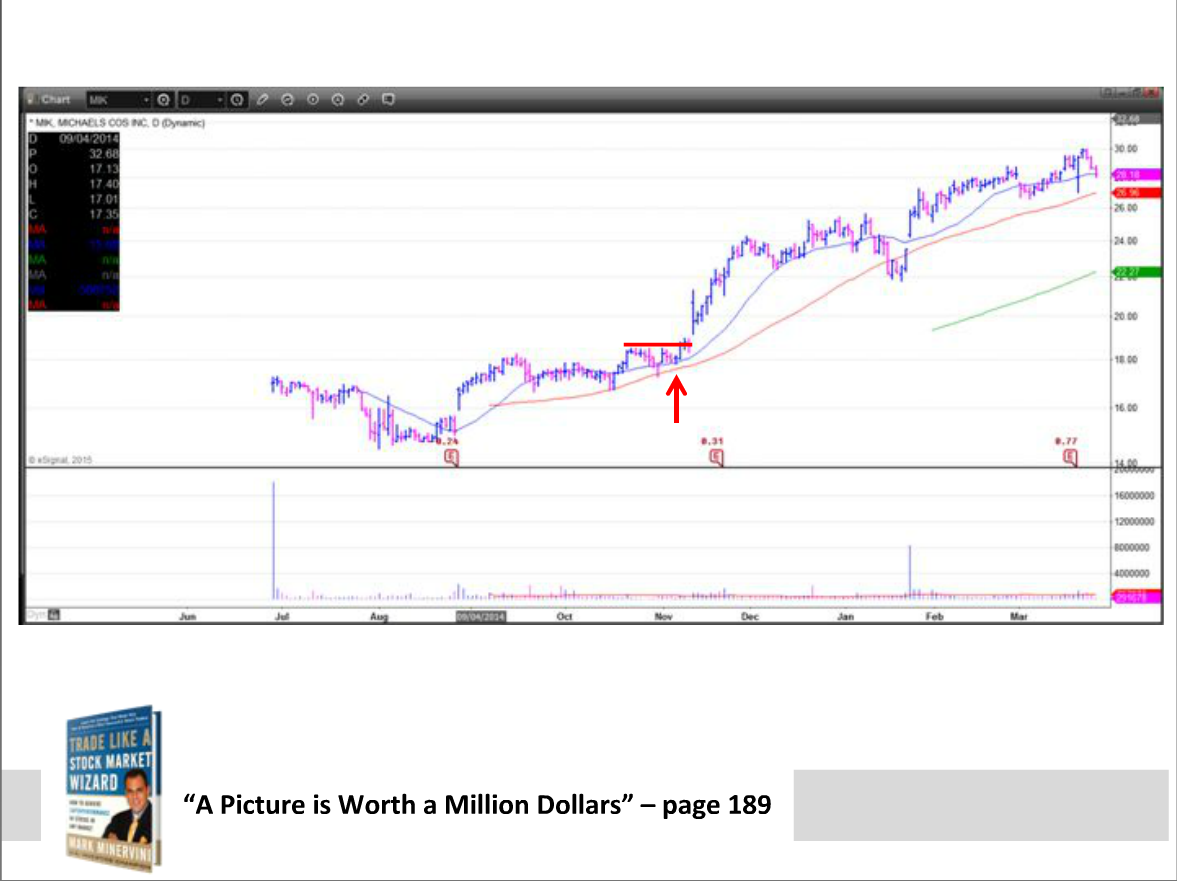Click the earnings marker labeled 0.77

pyautogui.click(x=1070, y=458)
